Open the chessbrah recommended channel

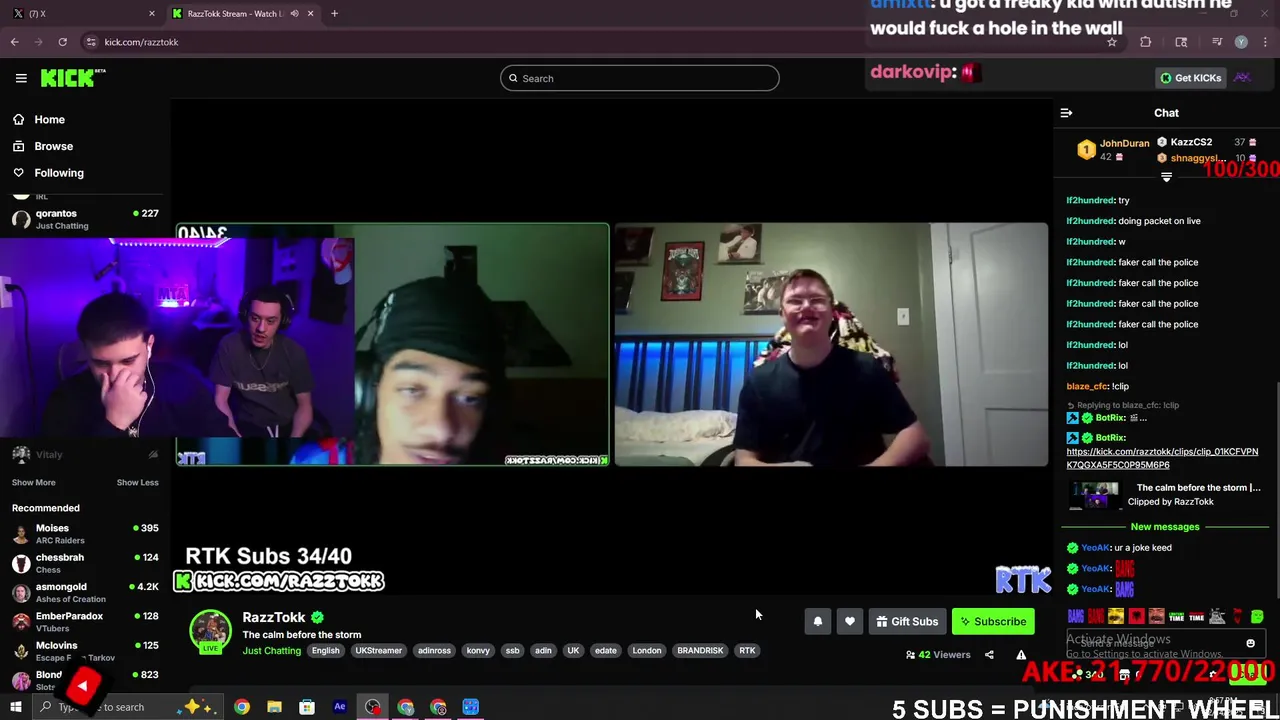[85, 563]
